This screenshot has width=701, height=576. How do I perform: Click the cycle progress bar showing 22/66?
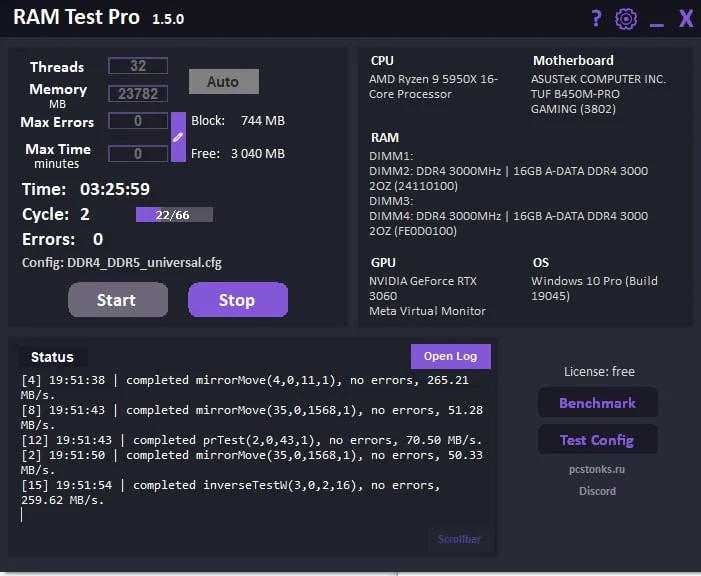pyautogui.click(x=174, y=215)
